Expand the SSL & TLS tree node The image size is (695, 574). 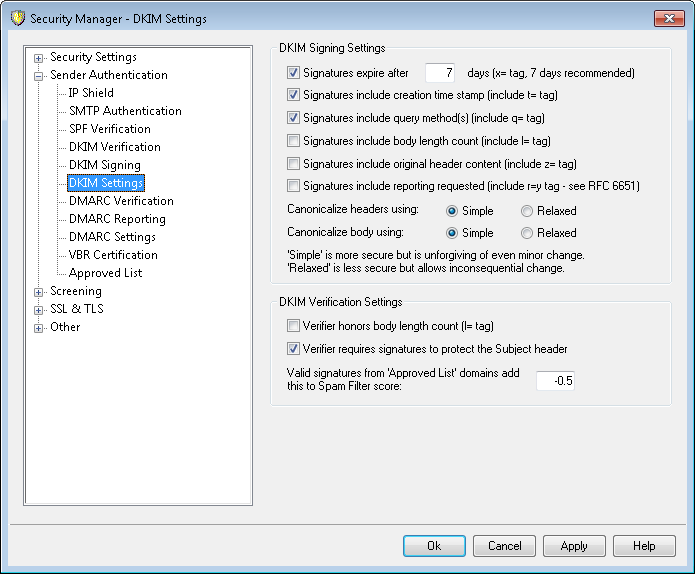39,309
